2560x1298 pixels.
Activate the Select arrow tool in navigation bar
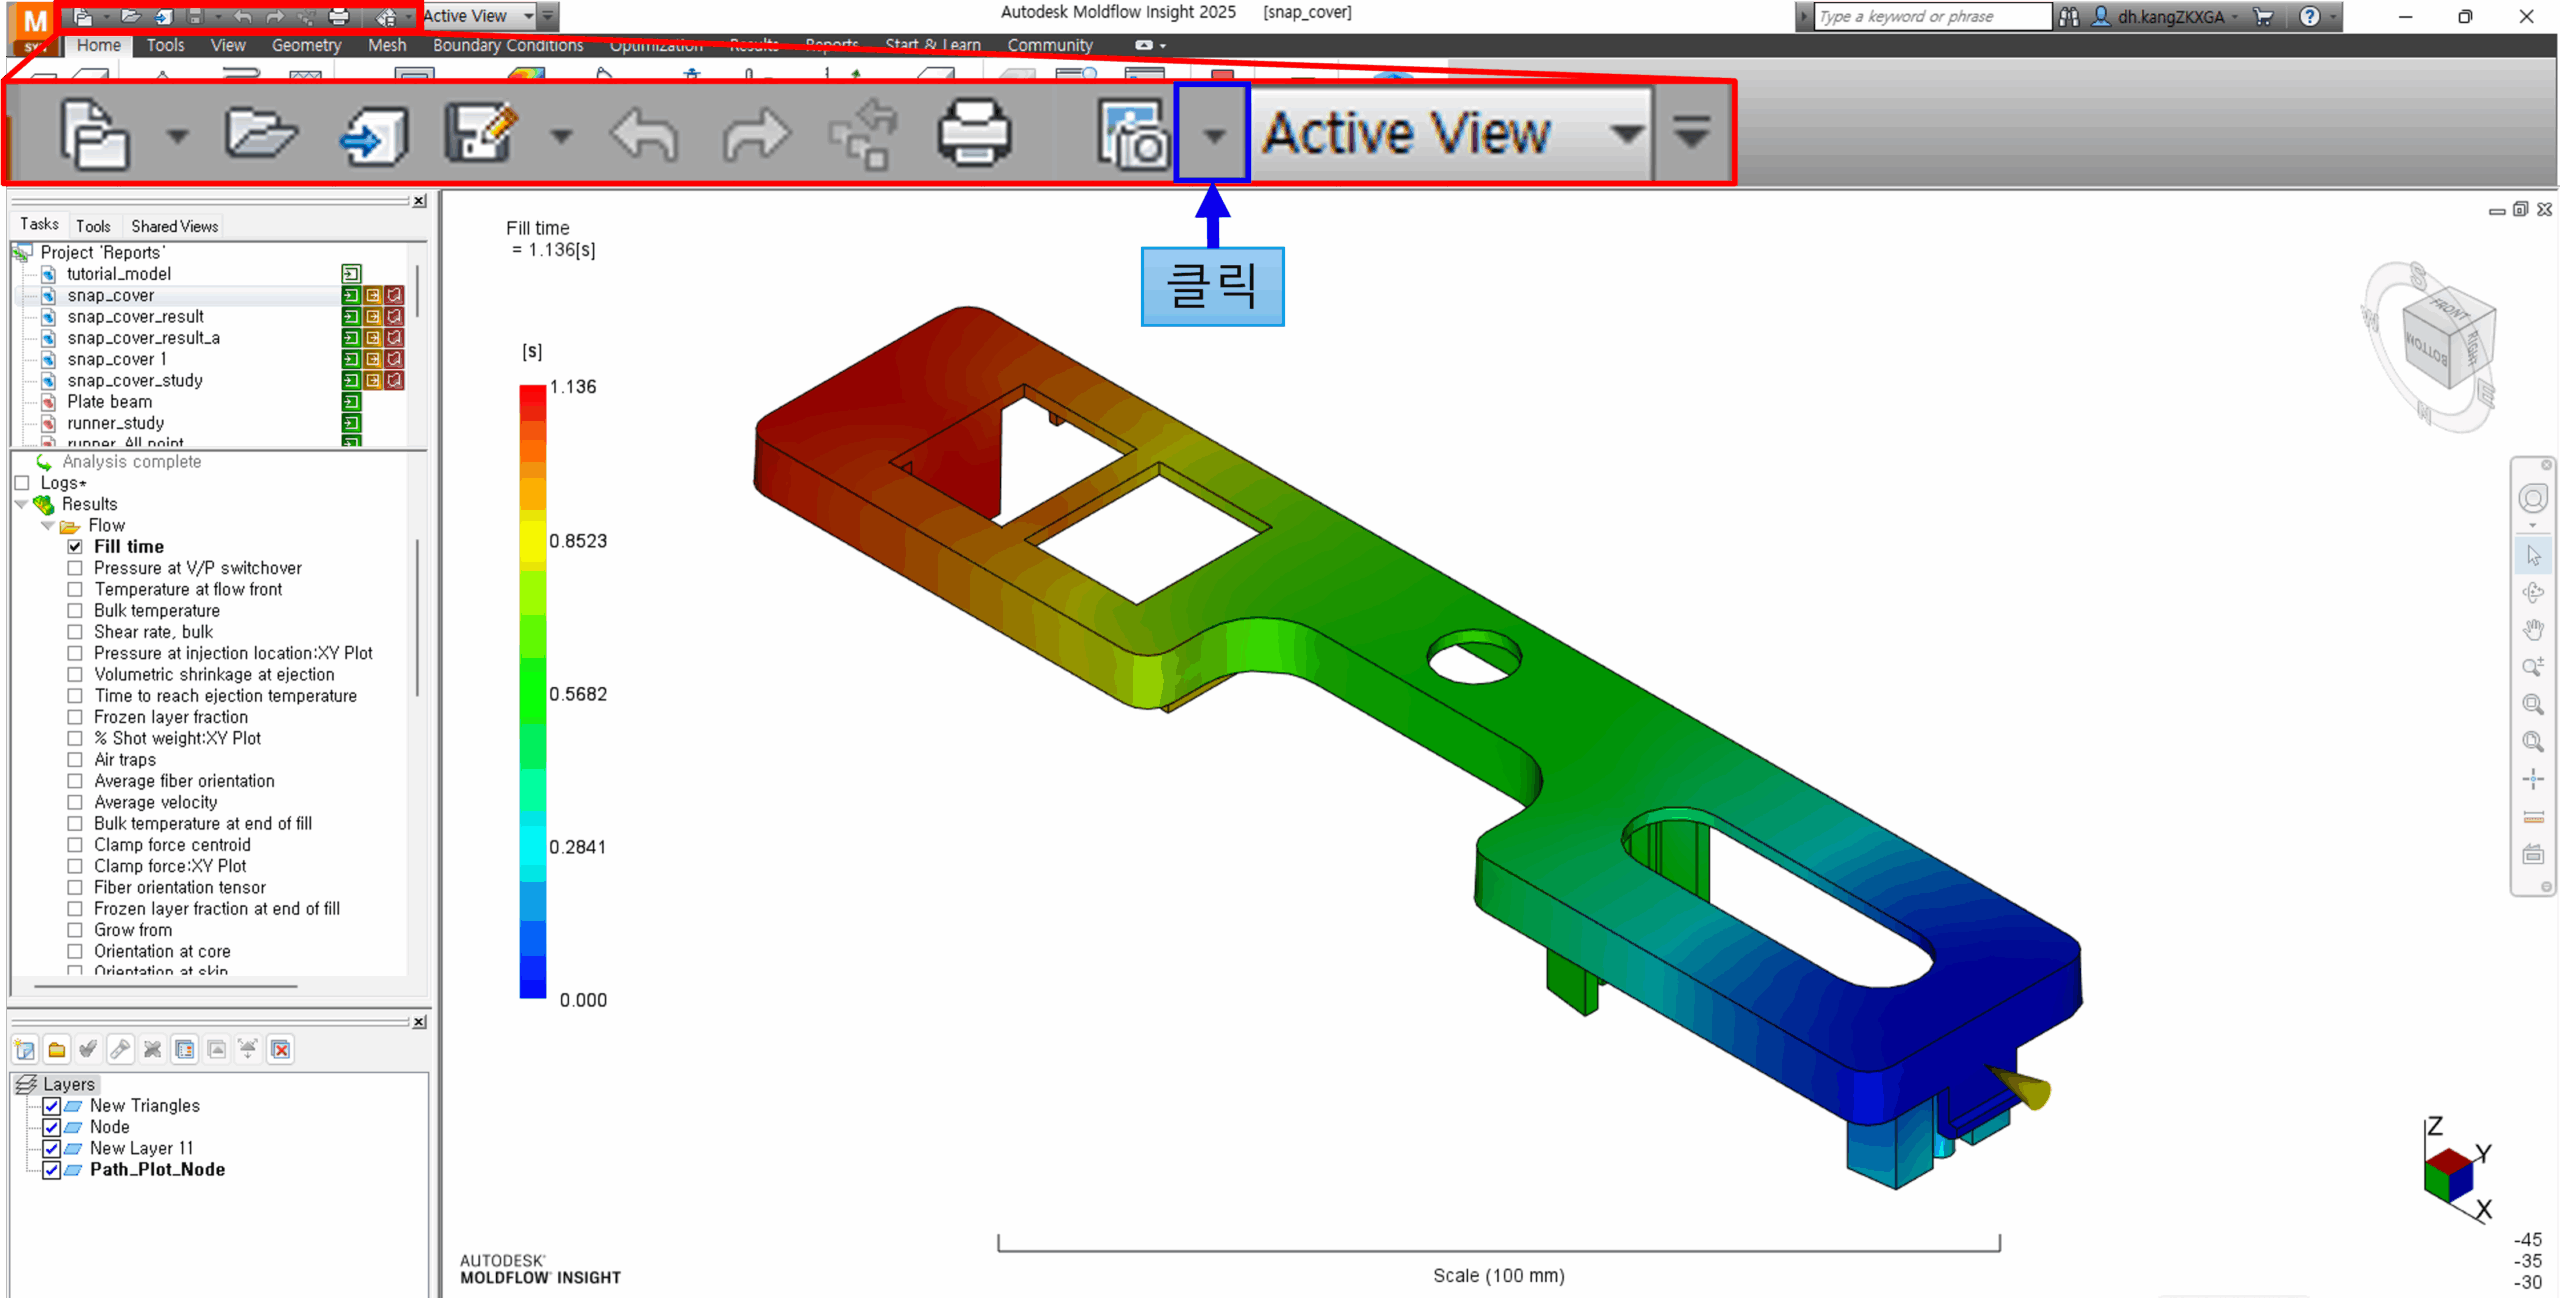tap(2533, 555)
